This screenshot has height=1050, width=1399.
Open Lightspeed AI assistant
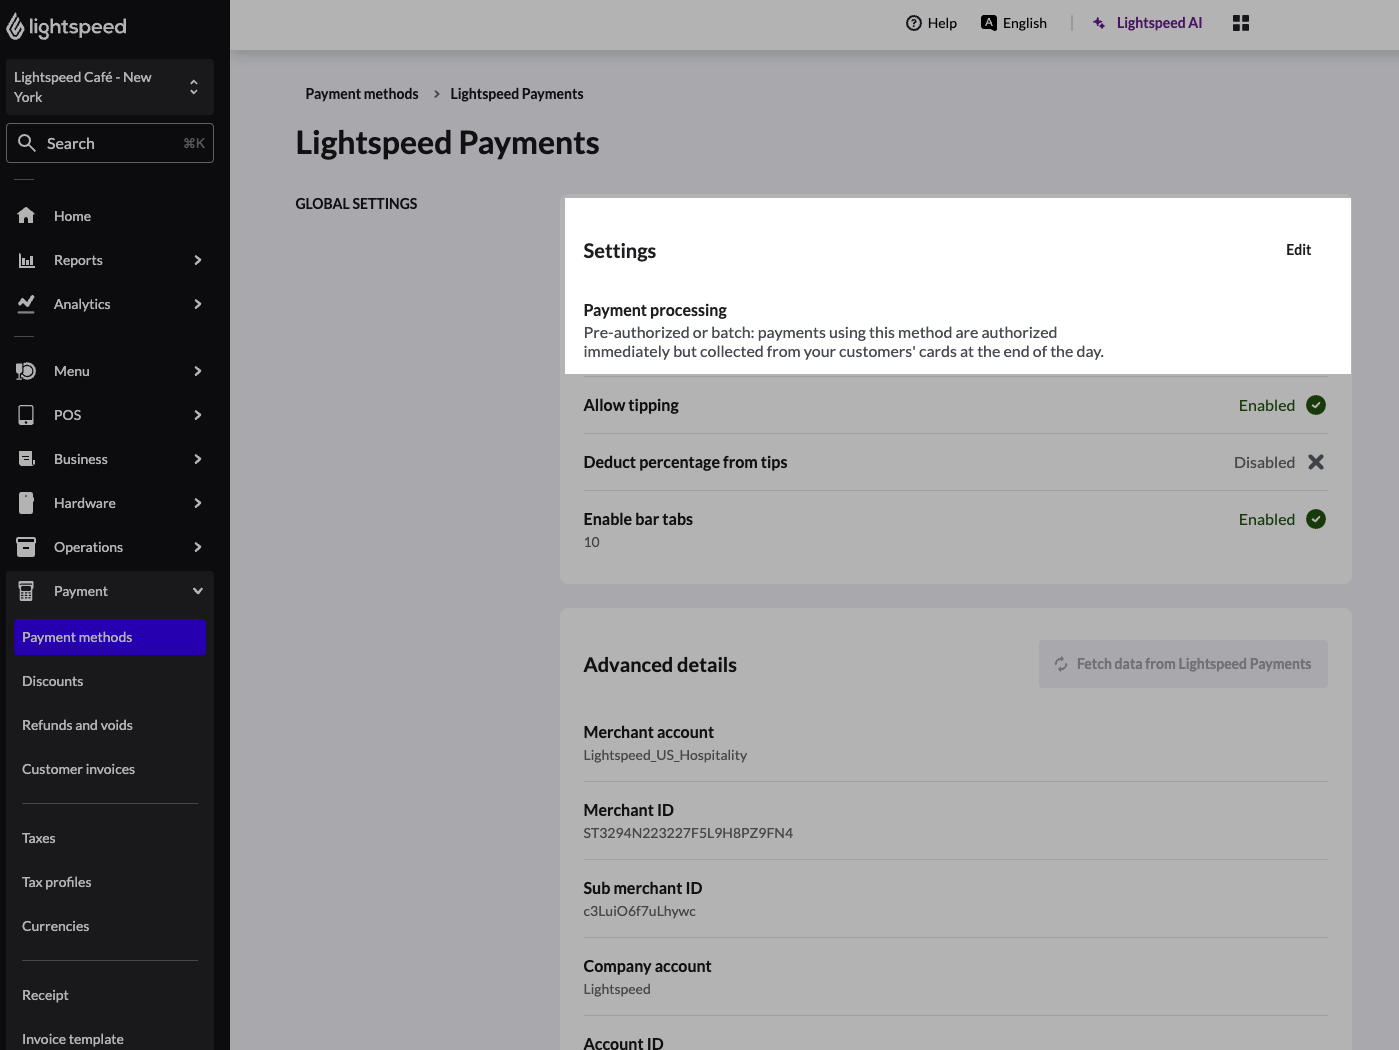1147,23
